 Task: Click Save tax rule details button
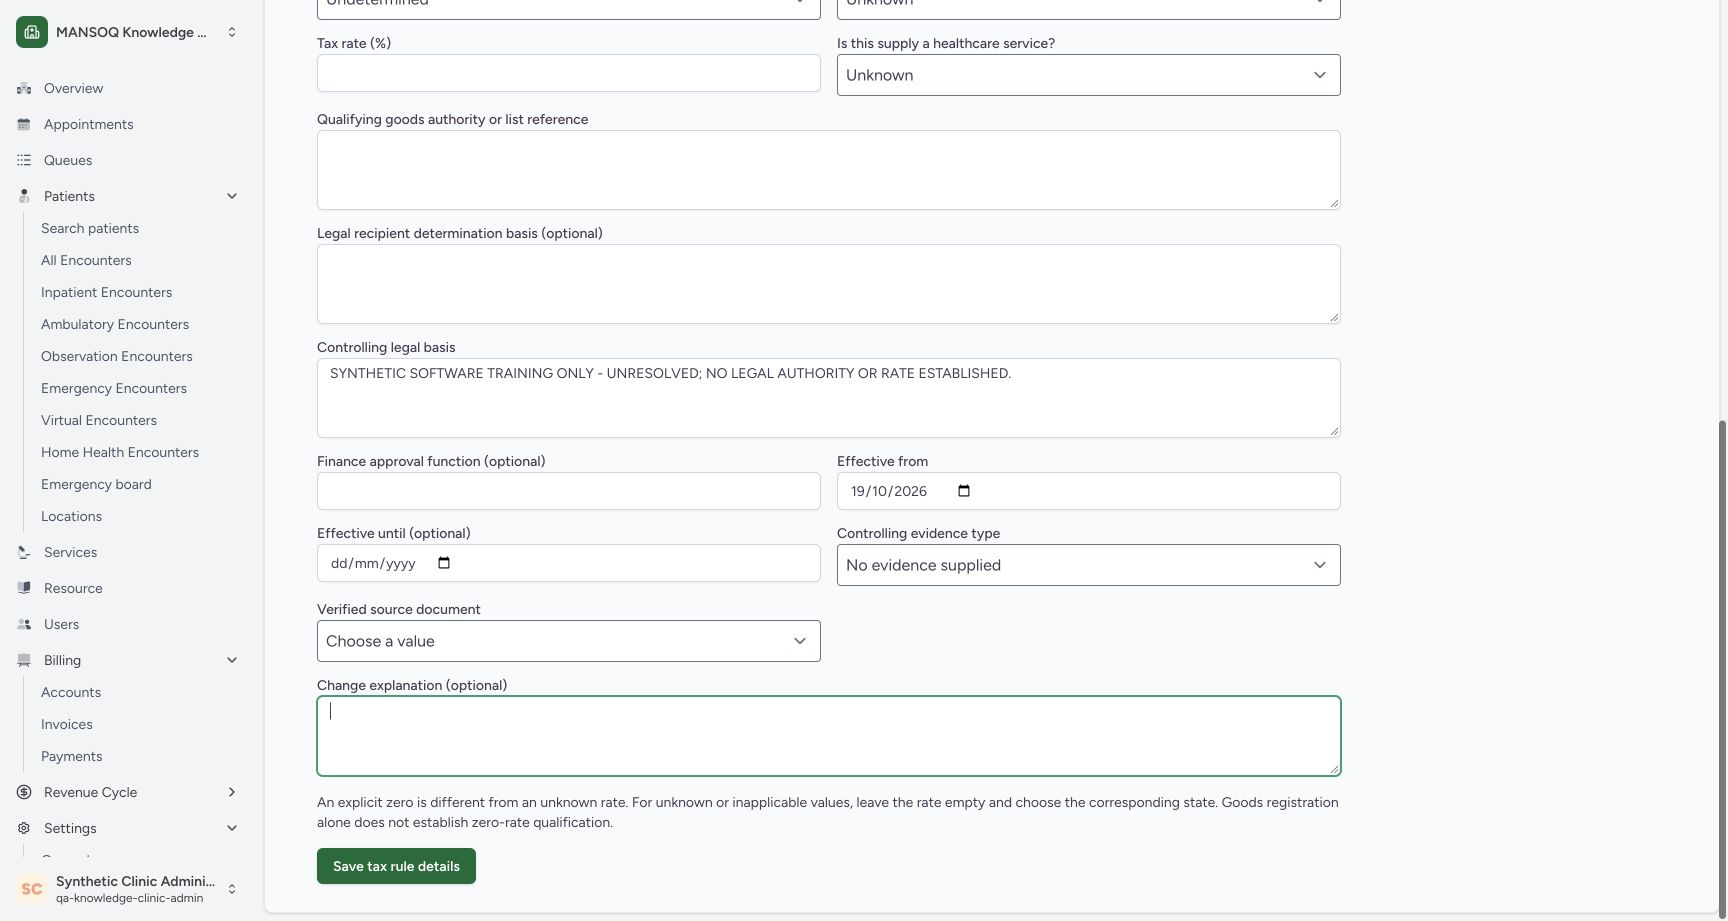(396, 866)
